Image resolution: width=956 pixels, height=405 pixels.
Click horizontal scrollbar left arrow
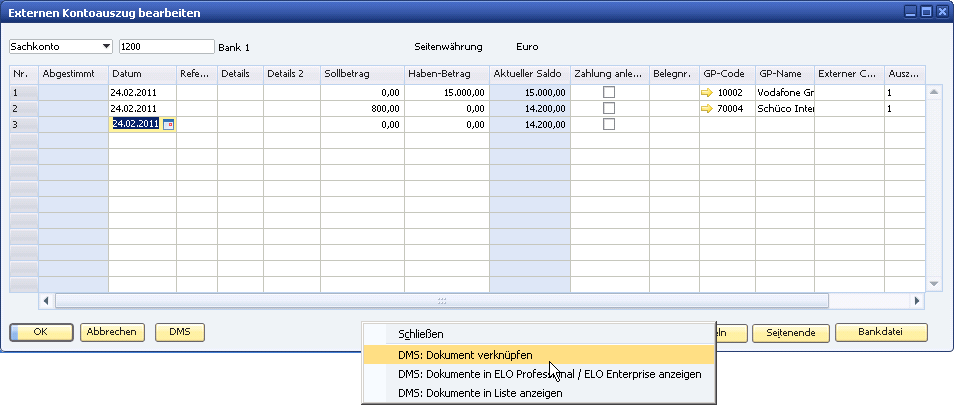[46, 301]
